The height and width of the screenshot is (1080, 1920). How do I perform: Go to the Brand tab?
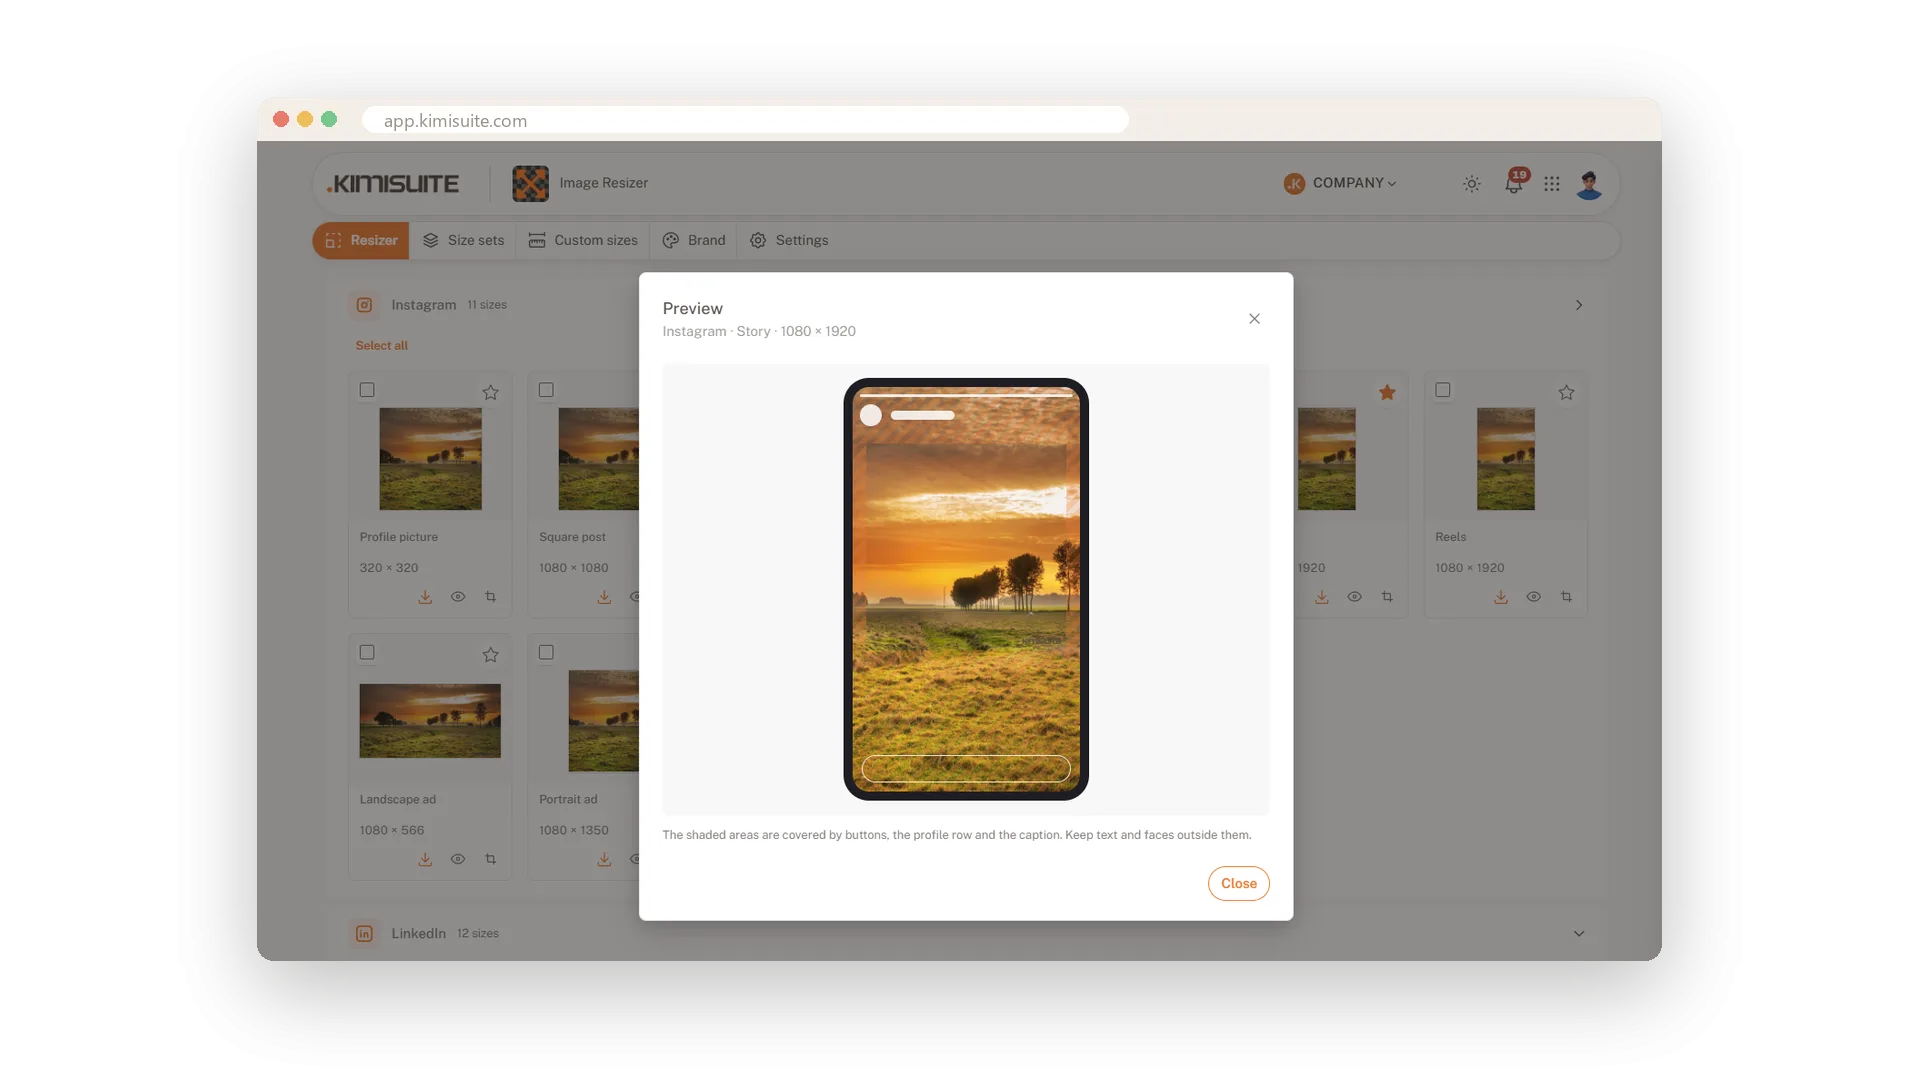point(694,240)
